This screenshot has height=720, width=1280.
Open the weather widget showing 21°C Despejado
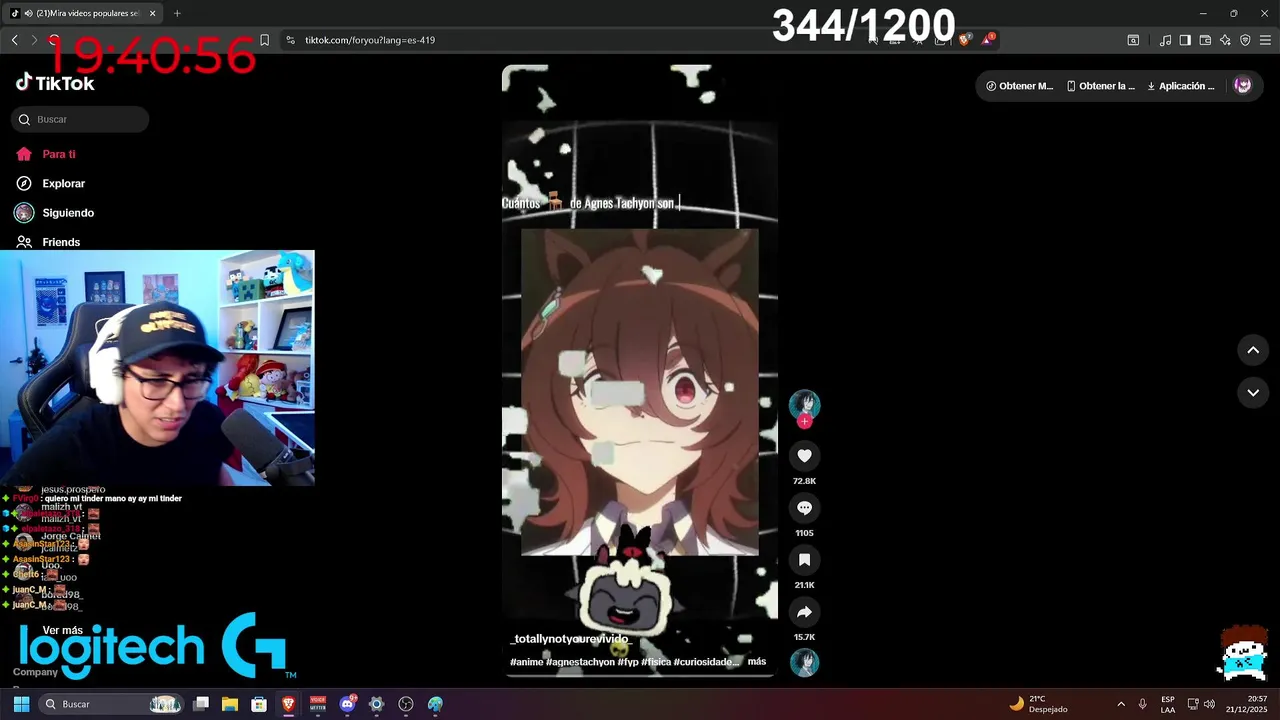(x=1038, y=704)
